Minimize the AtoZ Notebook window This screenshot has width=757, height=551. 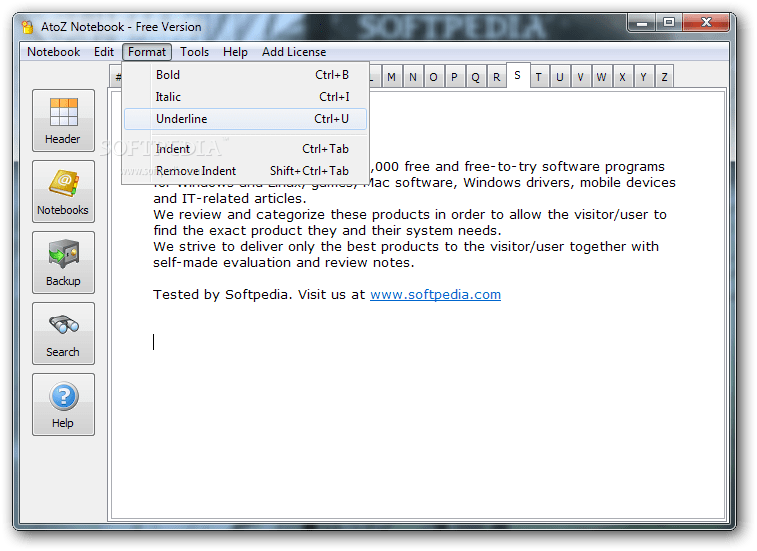(642, 23)
